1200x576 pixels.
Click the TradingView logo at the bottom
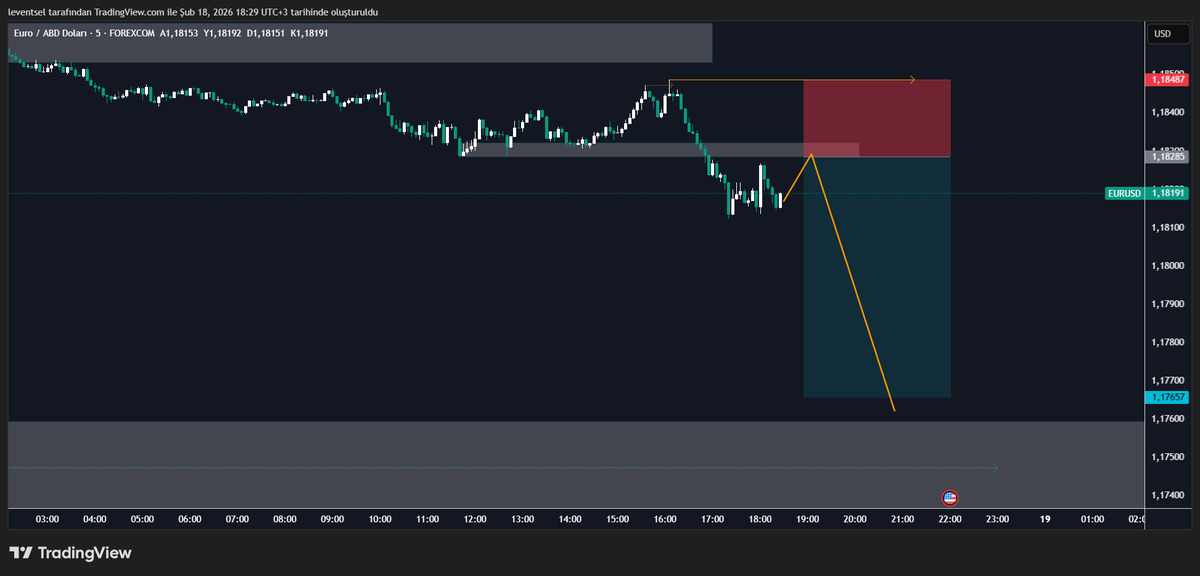[70, 553]
